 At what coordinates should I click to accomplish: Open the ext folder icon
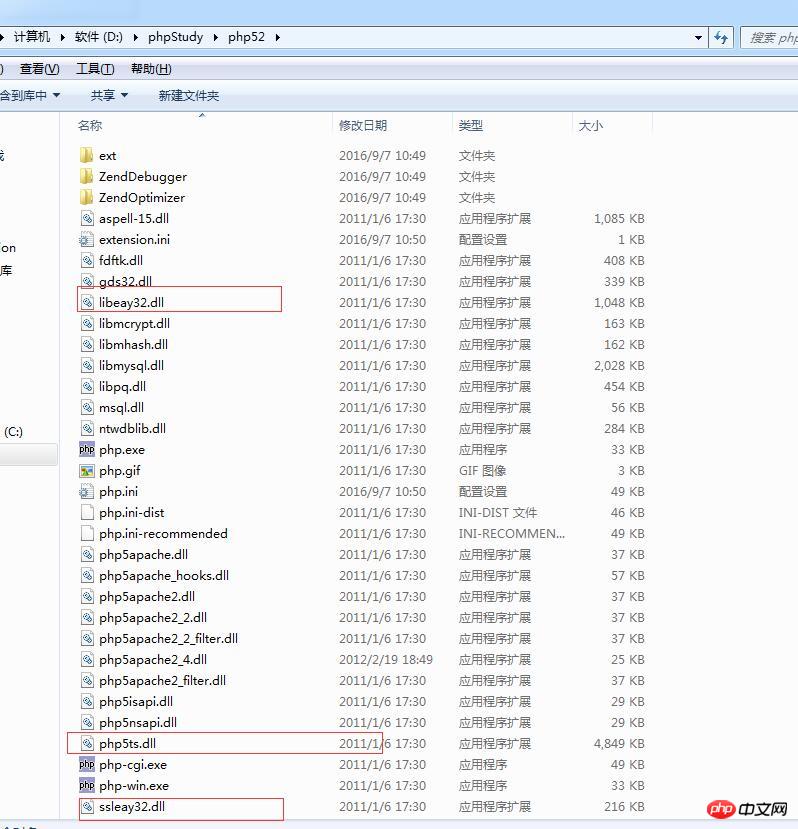point(86,155)
